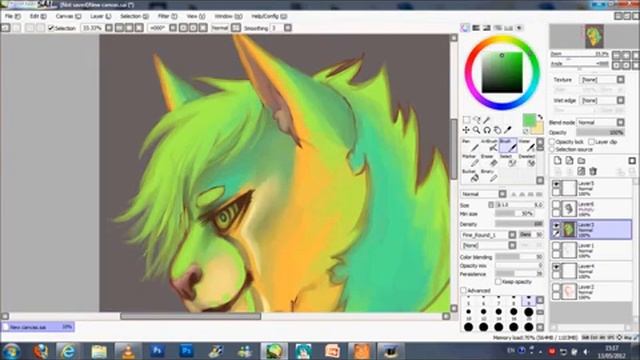Pick the Rotate view tool
The image size is (640, 360).
pos(487,130)
